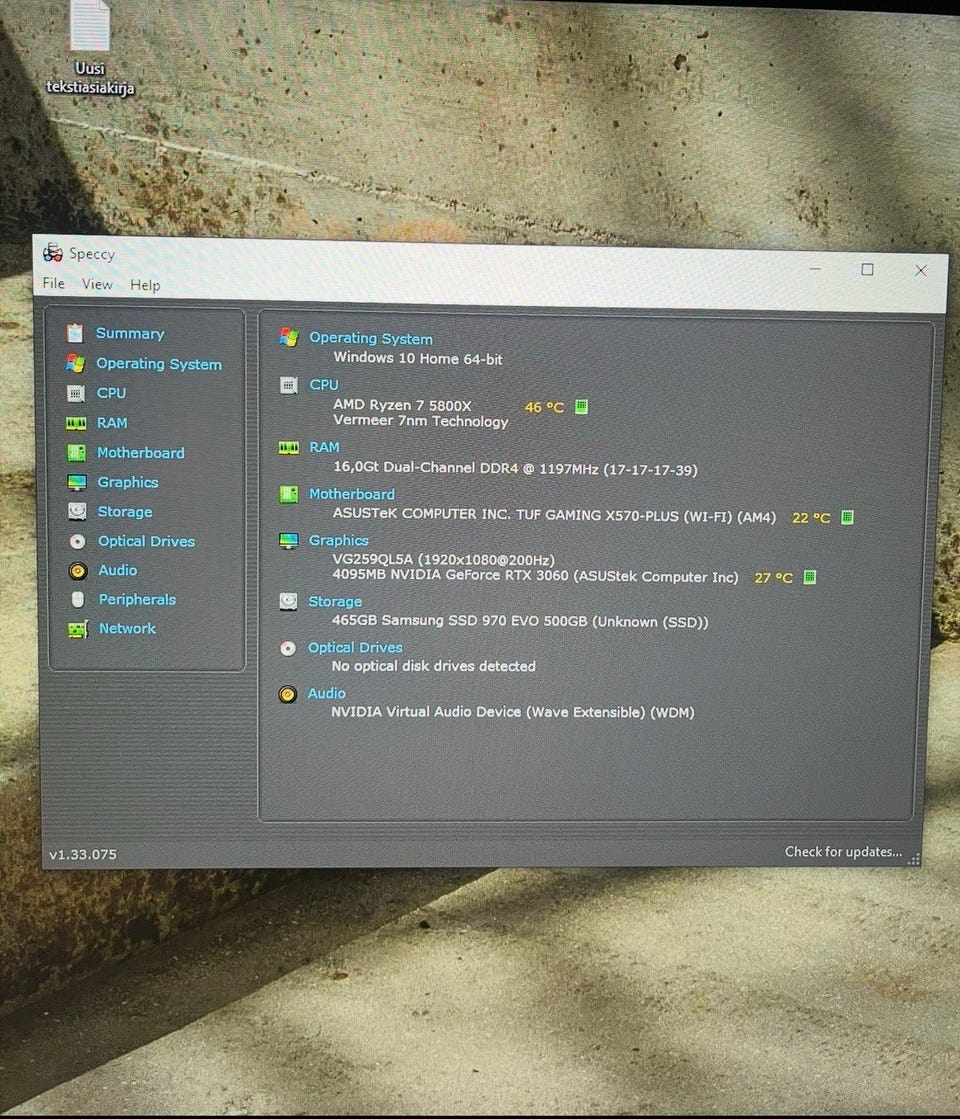Click the green CPU temperature indicator icon
Viewport: 960px width, 1119px height.
point(582,407)
